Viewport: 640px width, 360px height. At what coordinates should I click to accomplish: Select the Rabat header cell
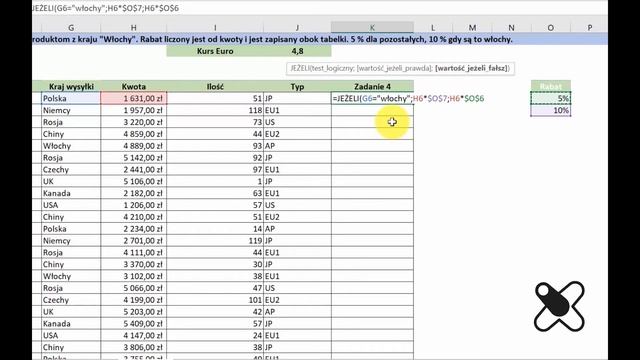coord(551,87)
